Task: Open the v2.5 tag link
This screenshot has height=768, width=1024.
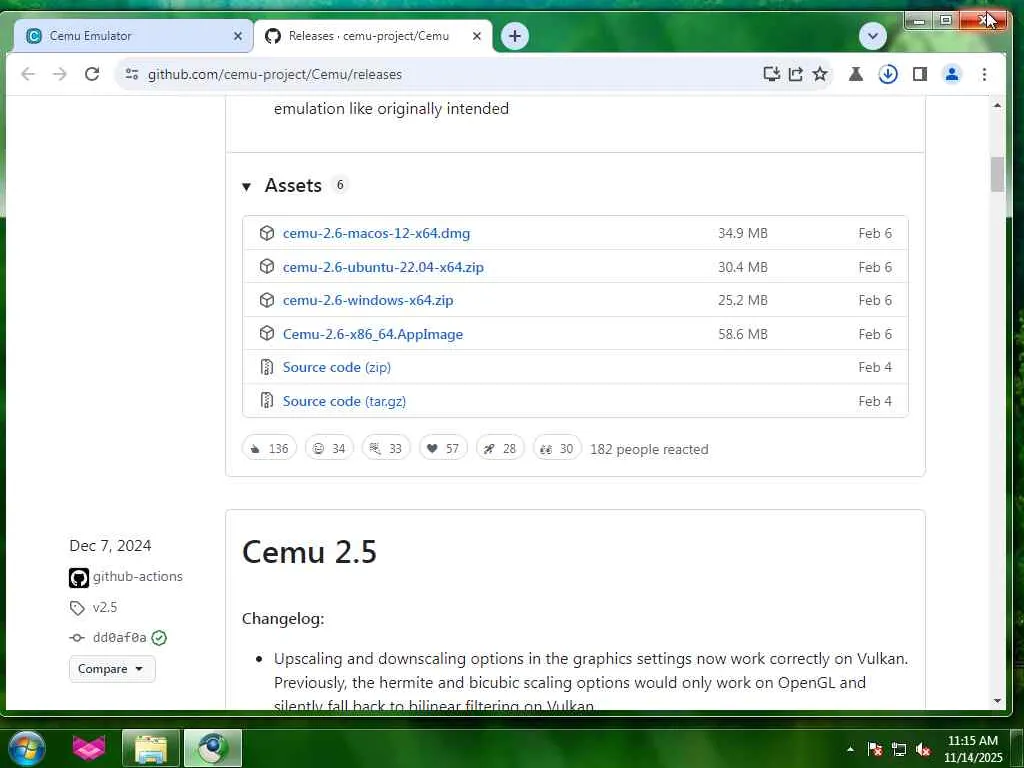Action: (104, 607)
